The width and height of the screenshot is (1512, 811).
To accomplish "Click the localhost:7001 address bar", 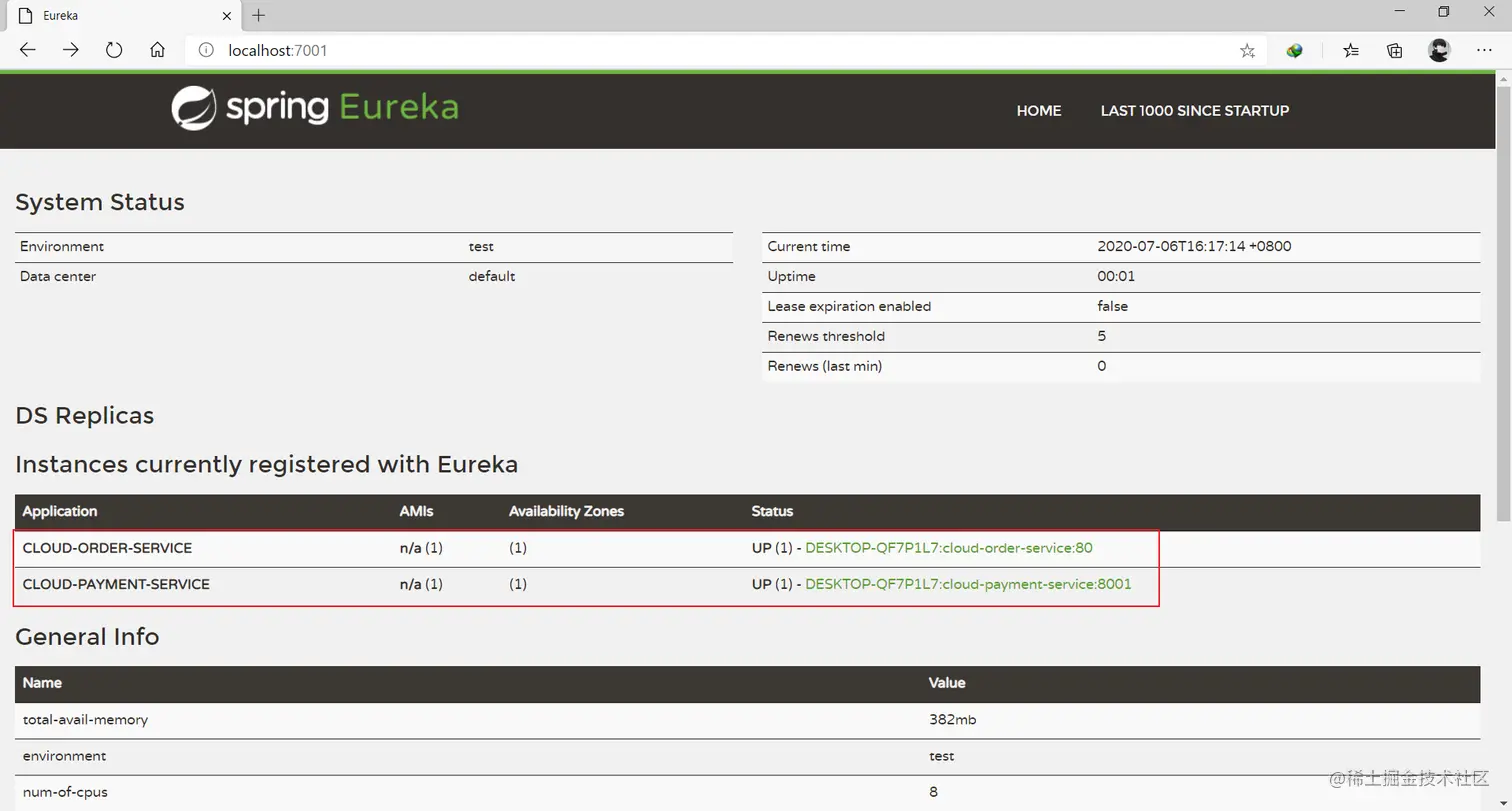I will pyautogui.click(x=725, y=50).
